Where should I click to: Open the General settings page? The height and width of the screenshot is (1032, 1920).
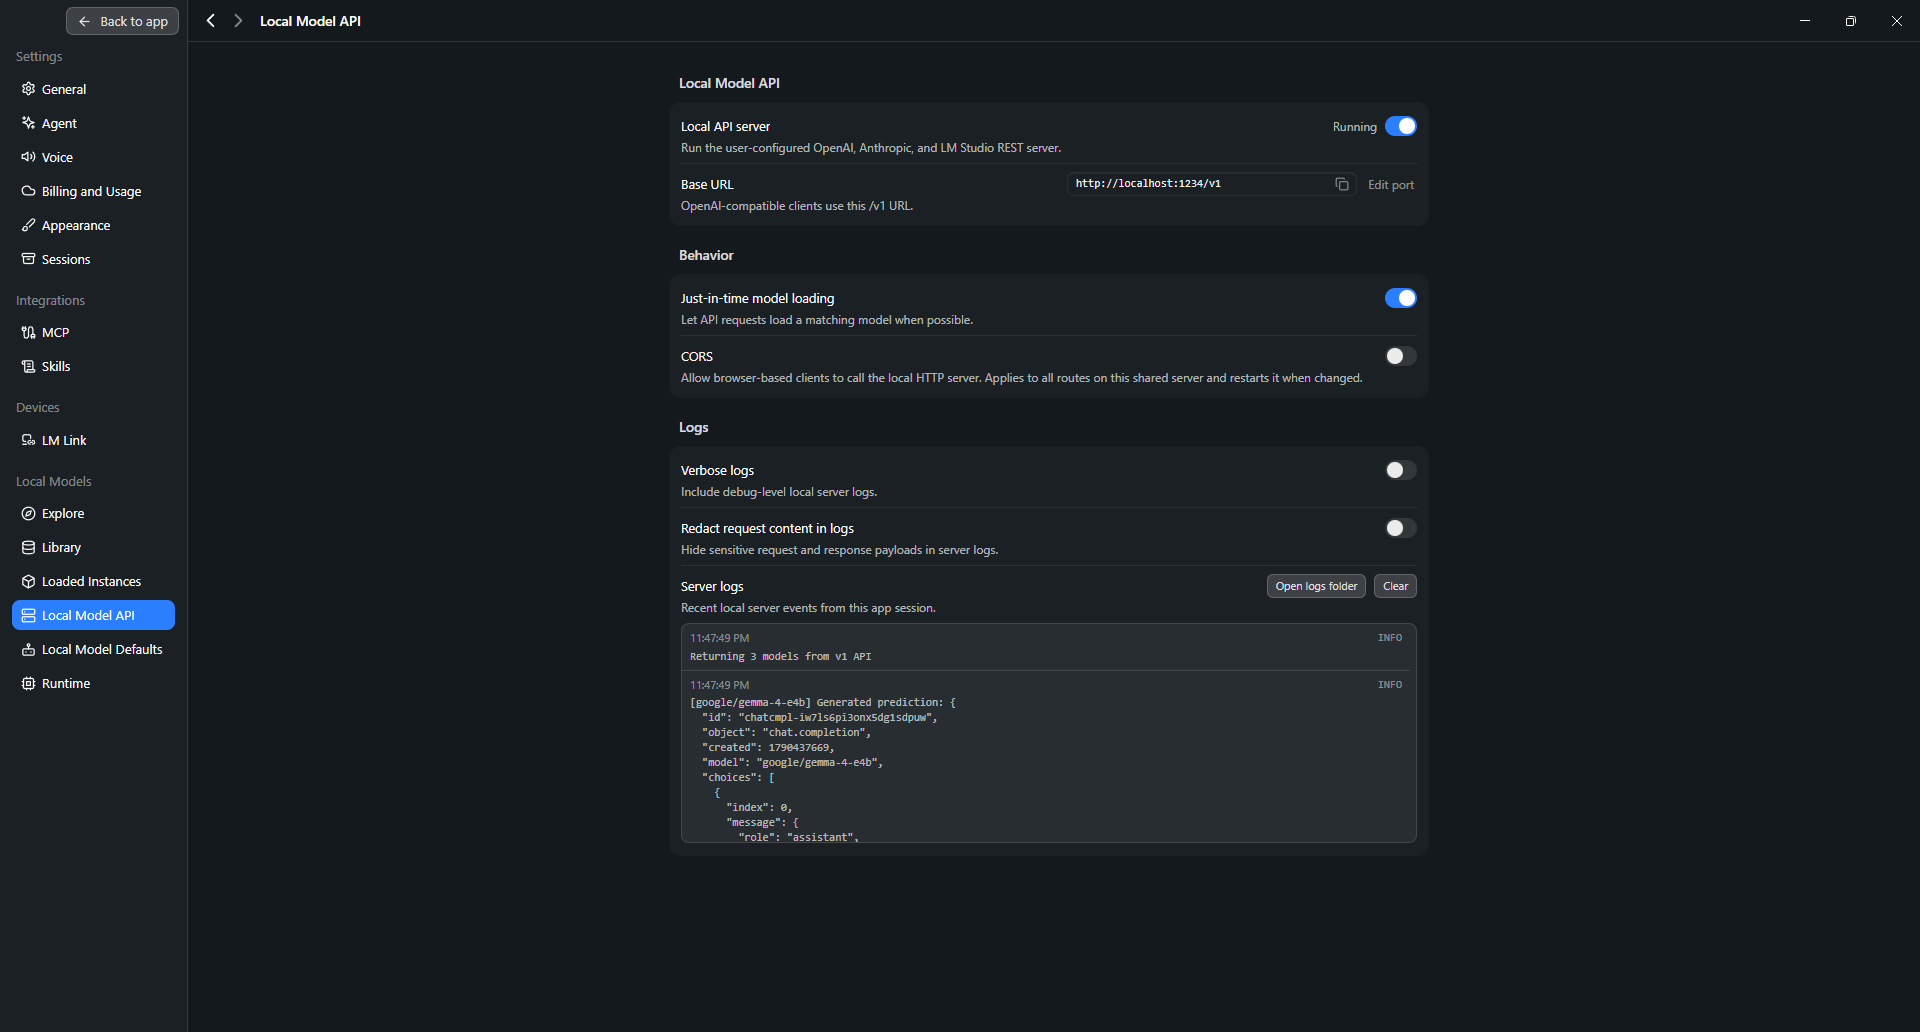click(x=93, y=89)
